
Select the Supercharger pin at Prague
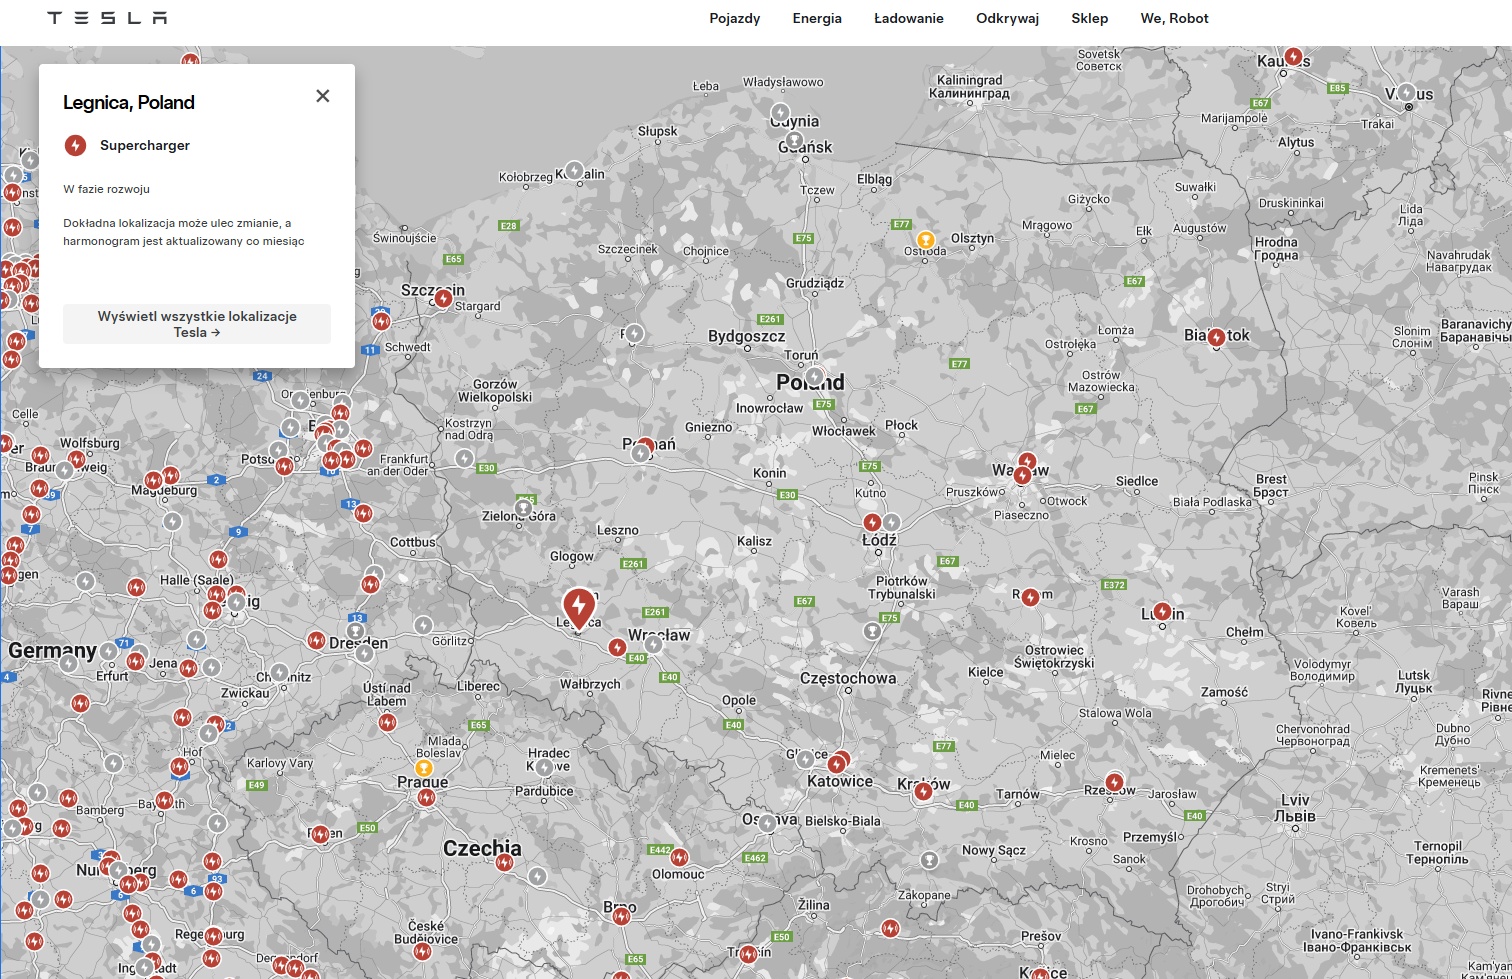(x=427, y=797)
